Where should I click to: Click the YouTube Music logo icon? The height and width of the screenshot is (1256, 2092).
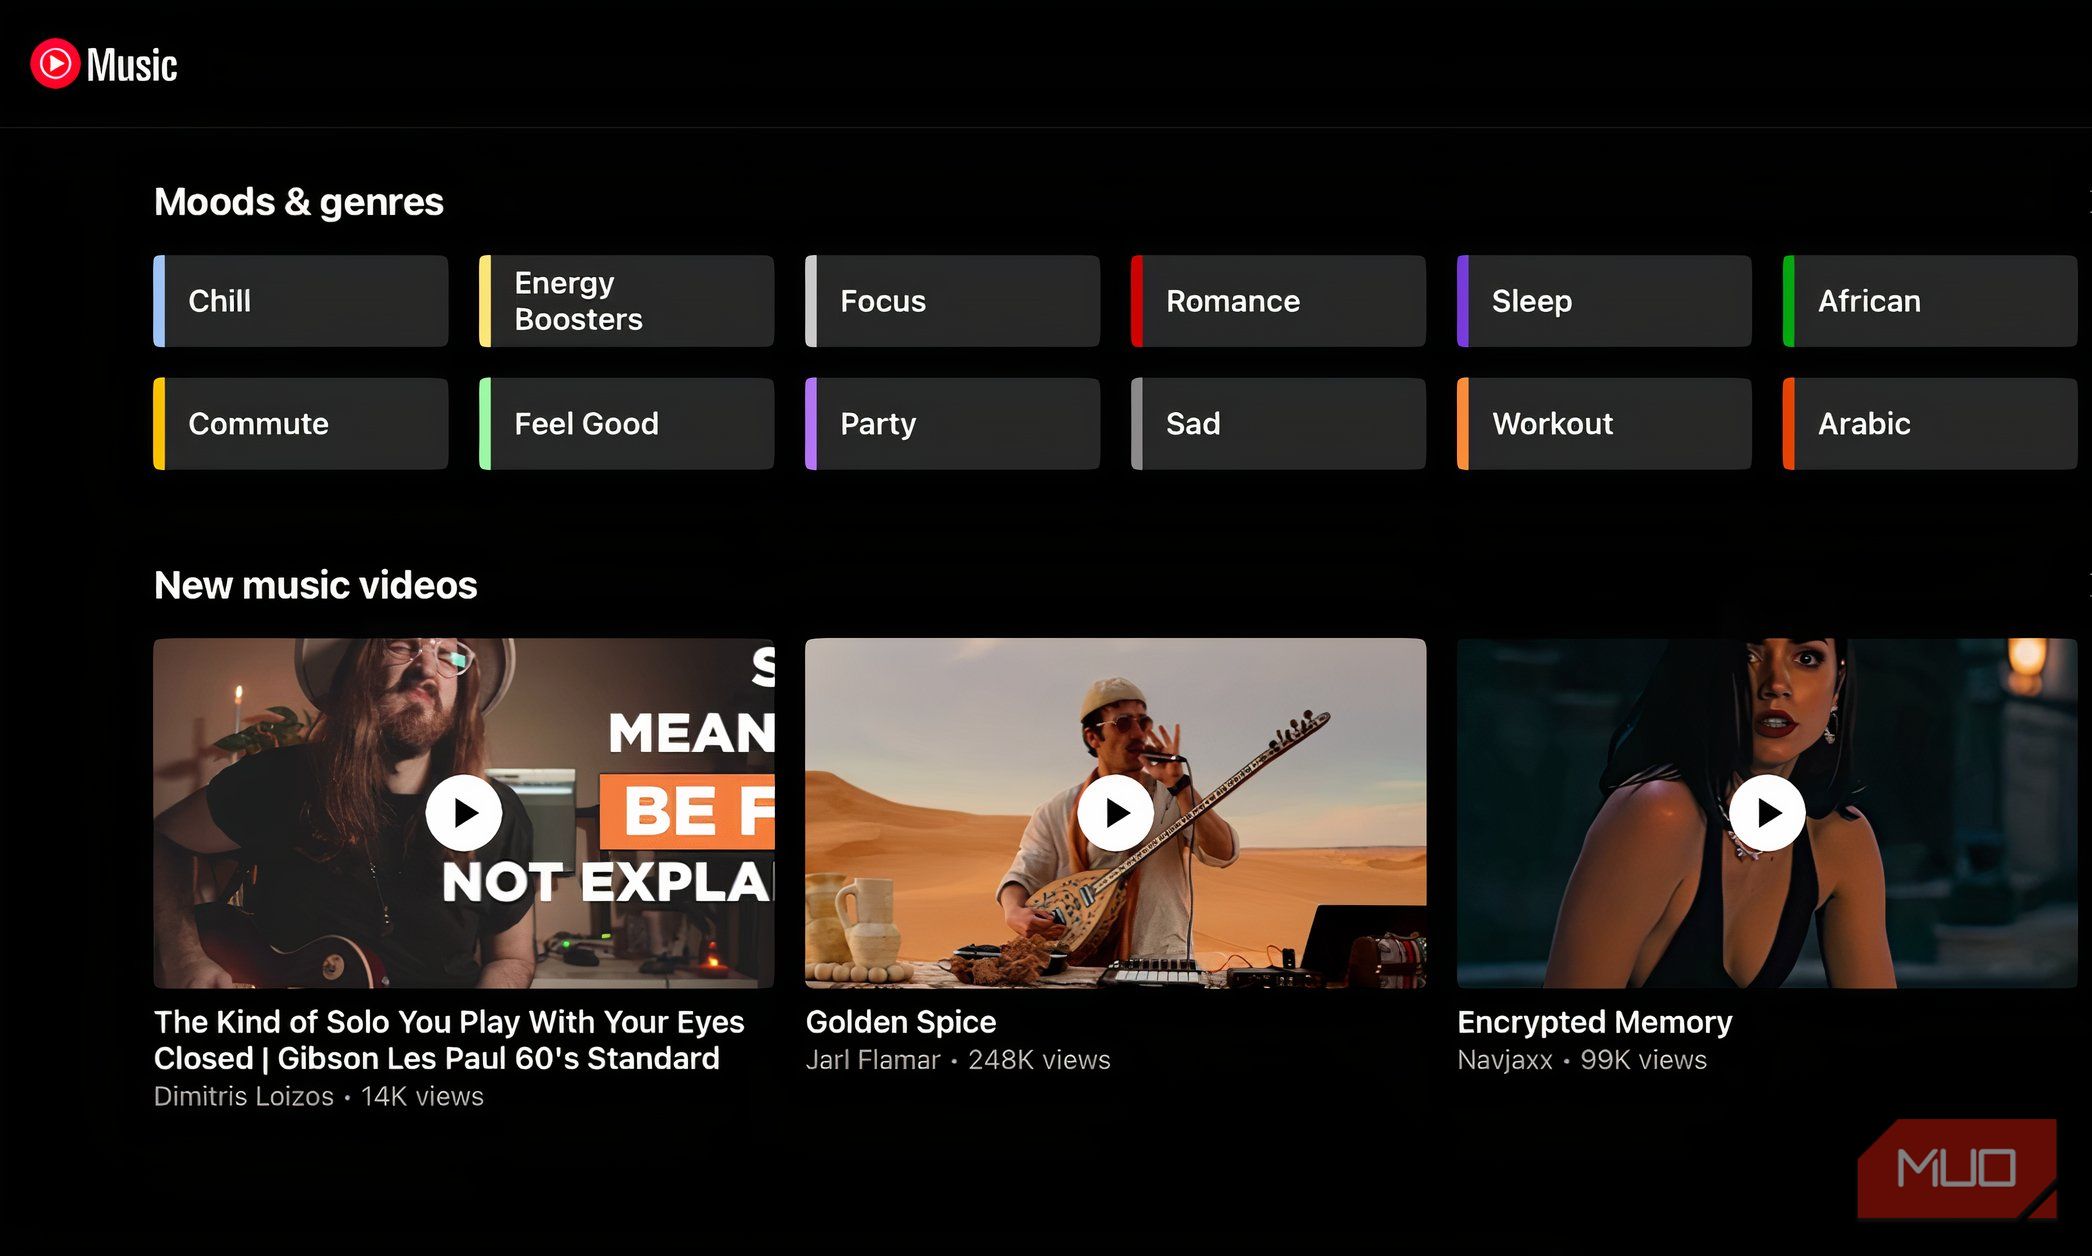tap(55, 64)
